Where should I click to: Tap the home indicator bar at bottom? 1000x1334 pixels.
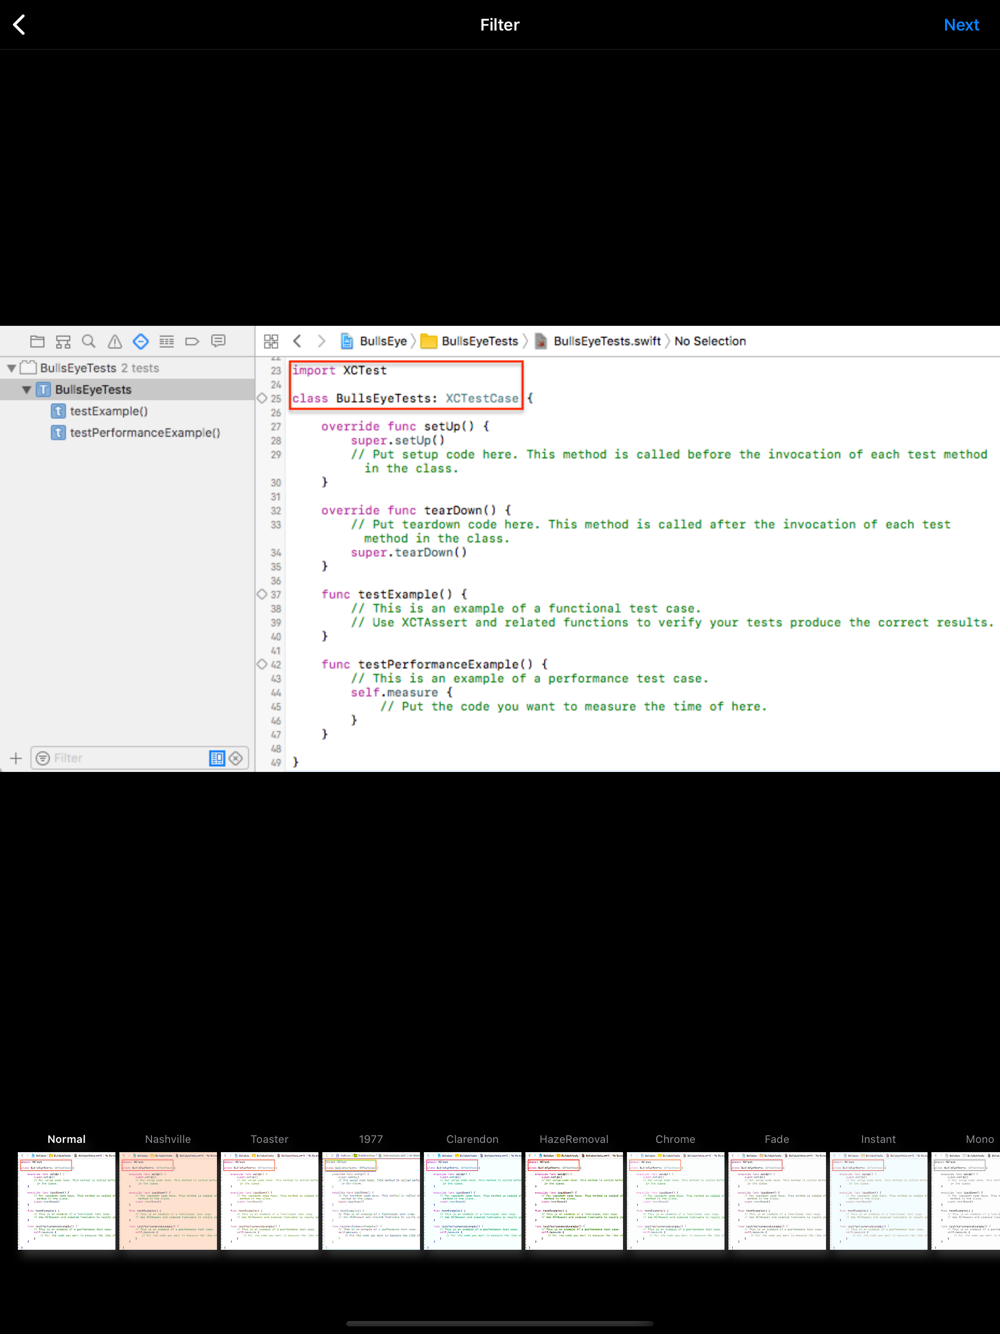500,1323
